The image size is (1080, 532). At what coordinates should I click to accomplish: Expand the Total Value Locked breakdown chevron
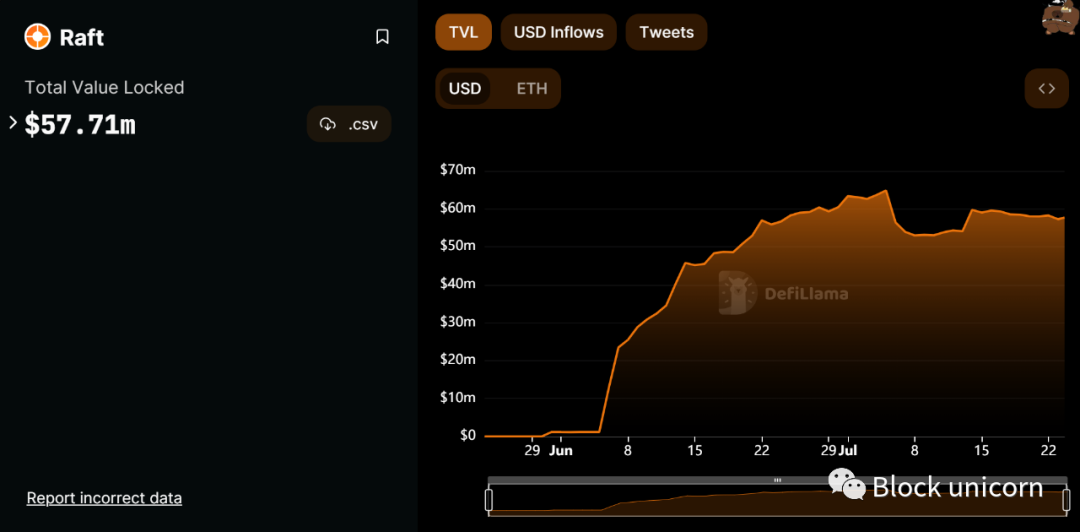13,123
